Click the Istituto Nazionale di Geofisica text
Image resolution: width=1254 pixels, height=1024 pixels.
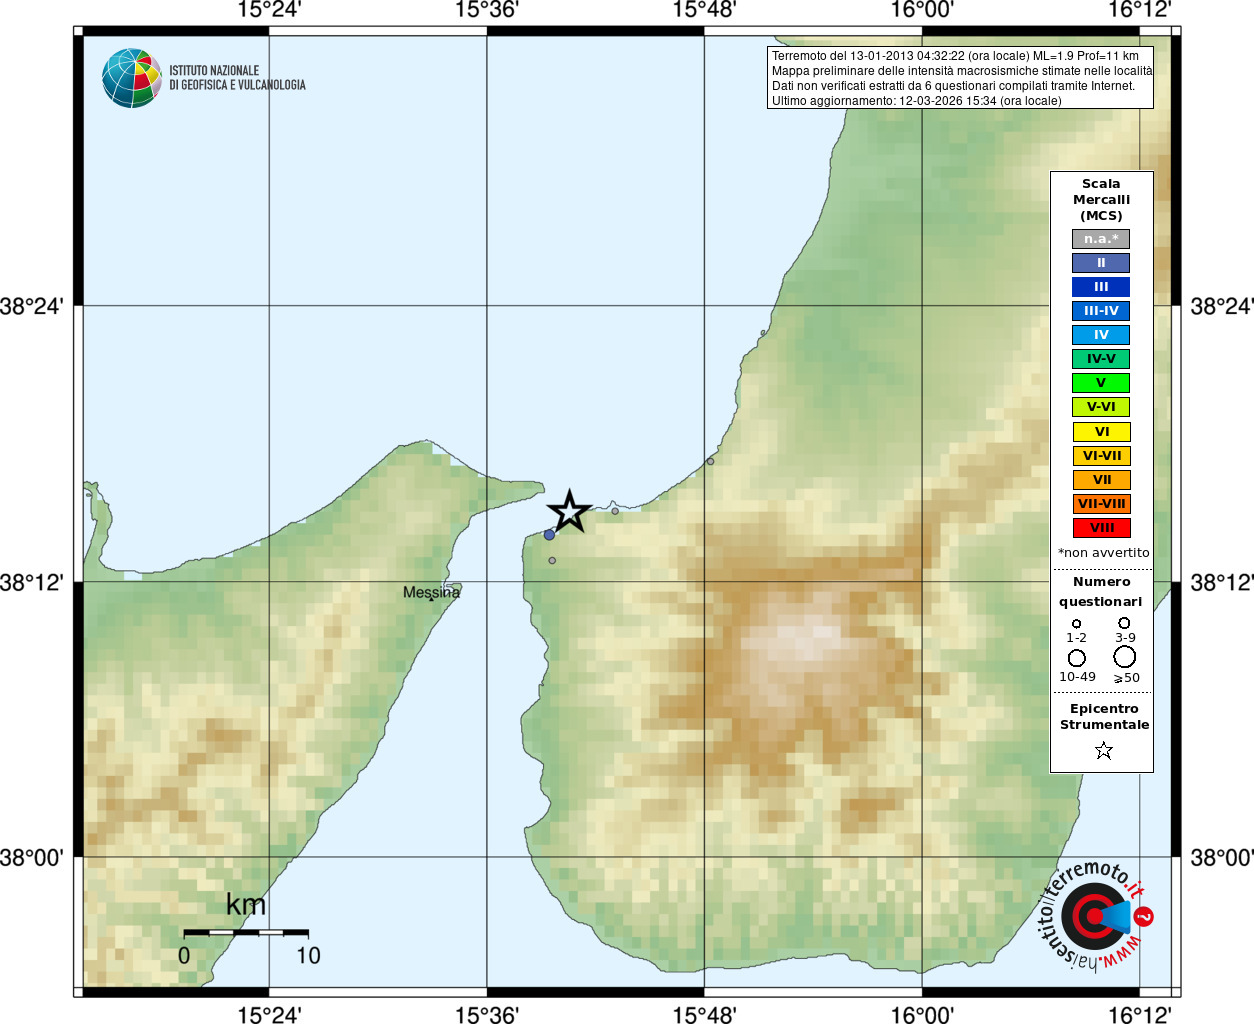pos(237,78)
